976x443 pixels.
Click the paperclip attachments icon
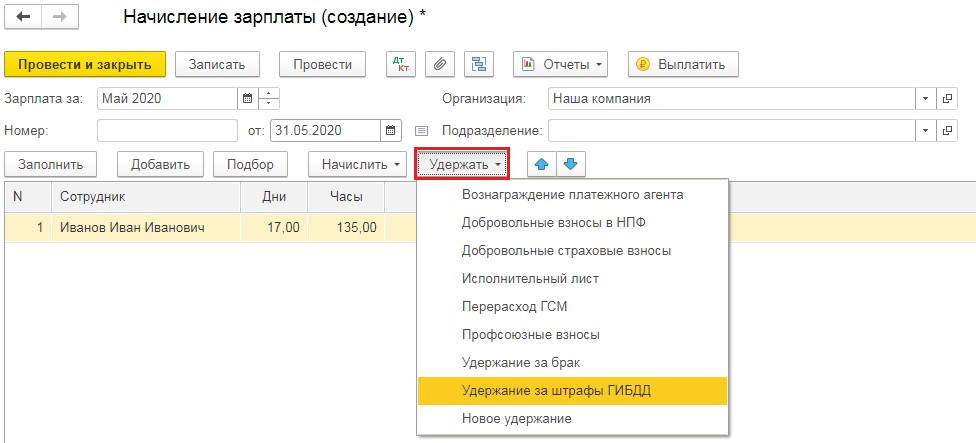point(439,64)
